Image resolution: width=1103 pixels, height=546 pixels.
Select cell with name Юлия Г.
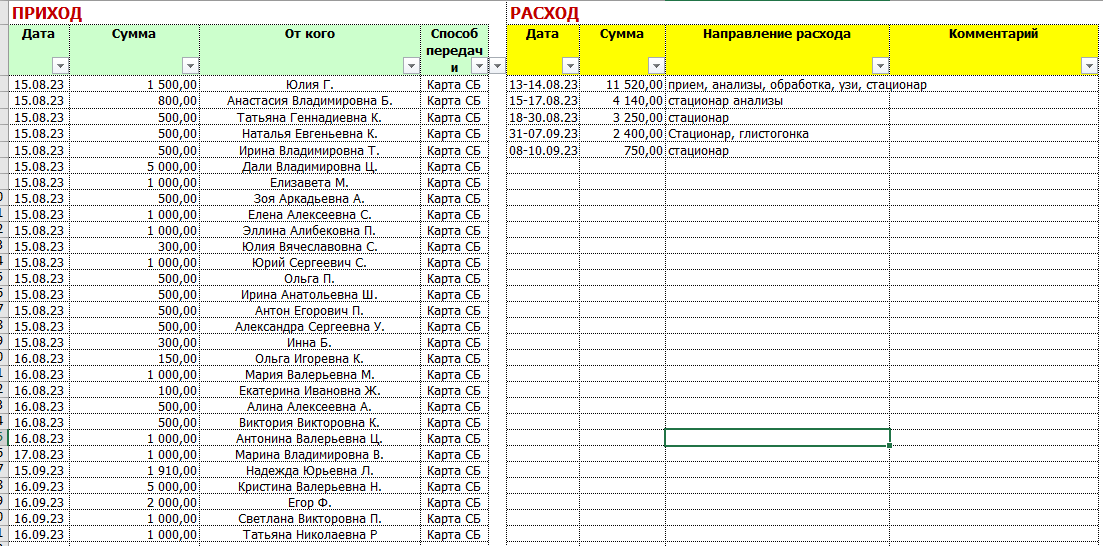coord(310,84)
